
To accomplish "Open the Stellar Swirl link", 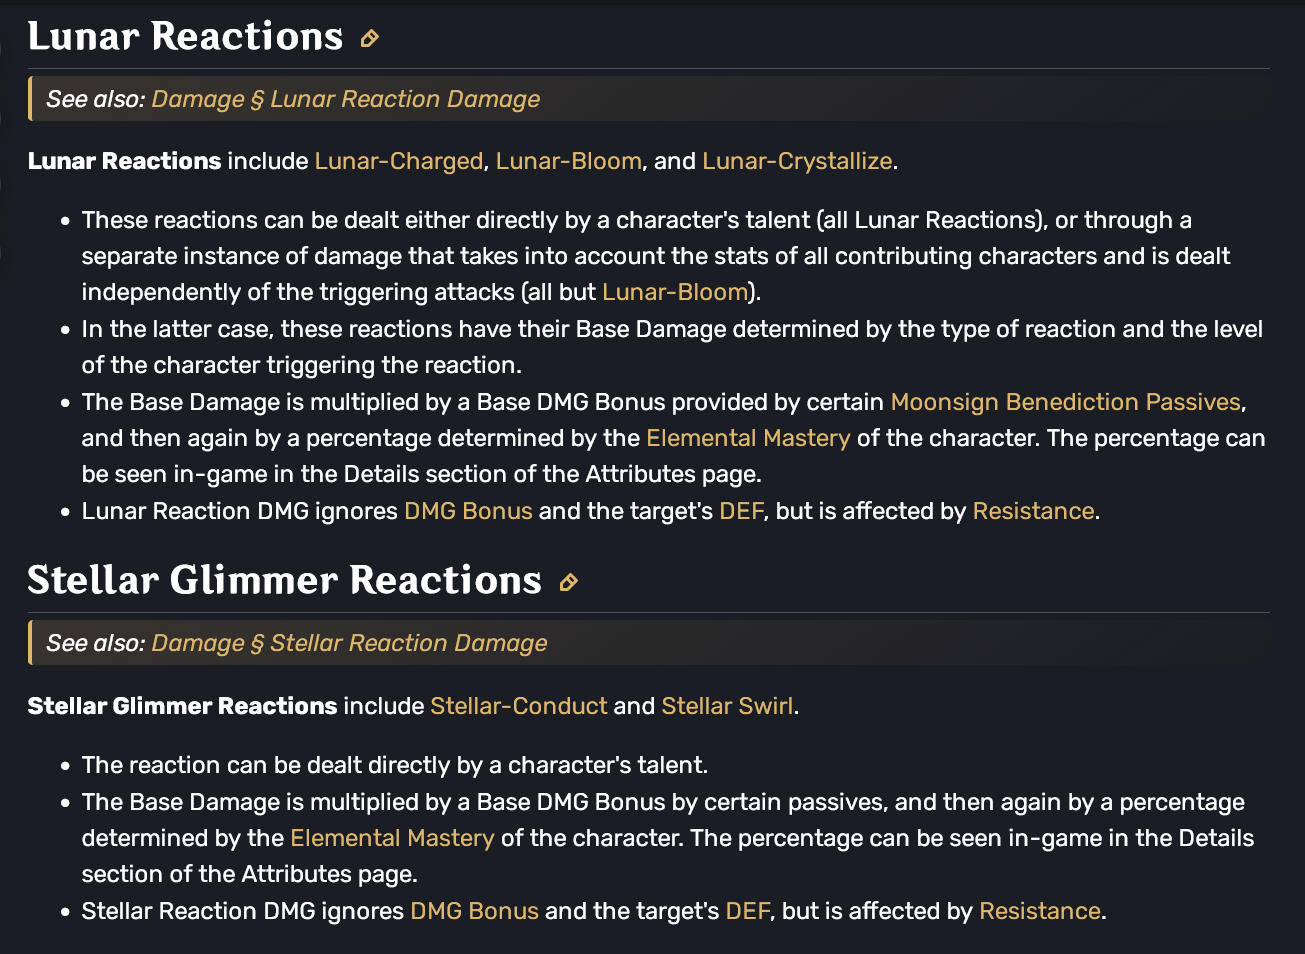I will pos(727,706).
